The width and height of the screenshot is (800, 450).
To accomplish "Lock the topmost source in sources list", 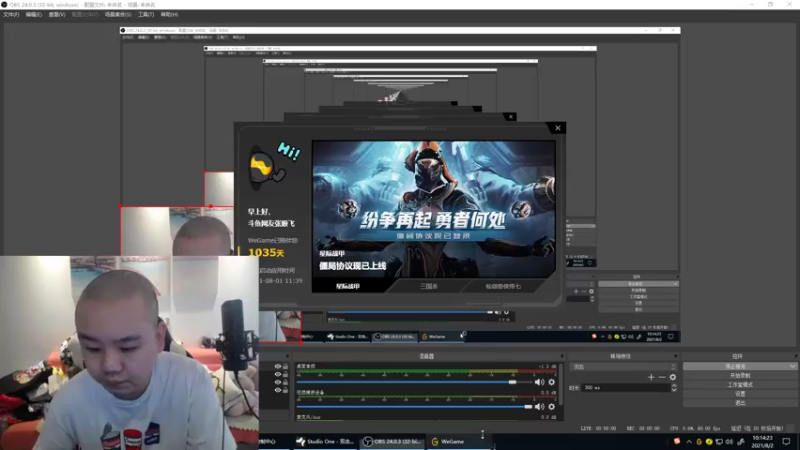I will 285,366.
